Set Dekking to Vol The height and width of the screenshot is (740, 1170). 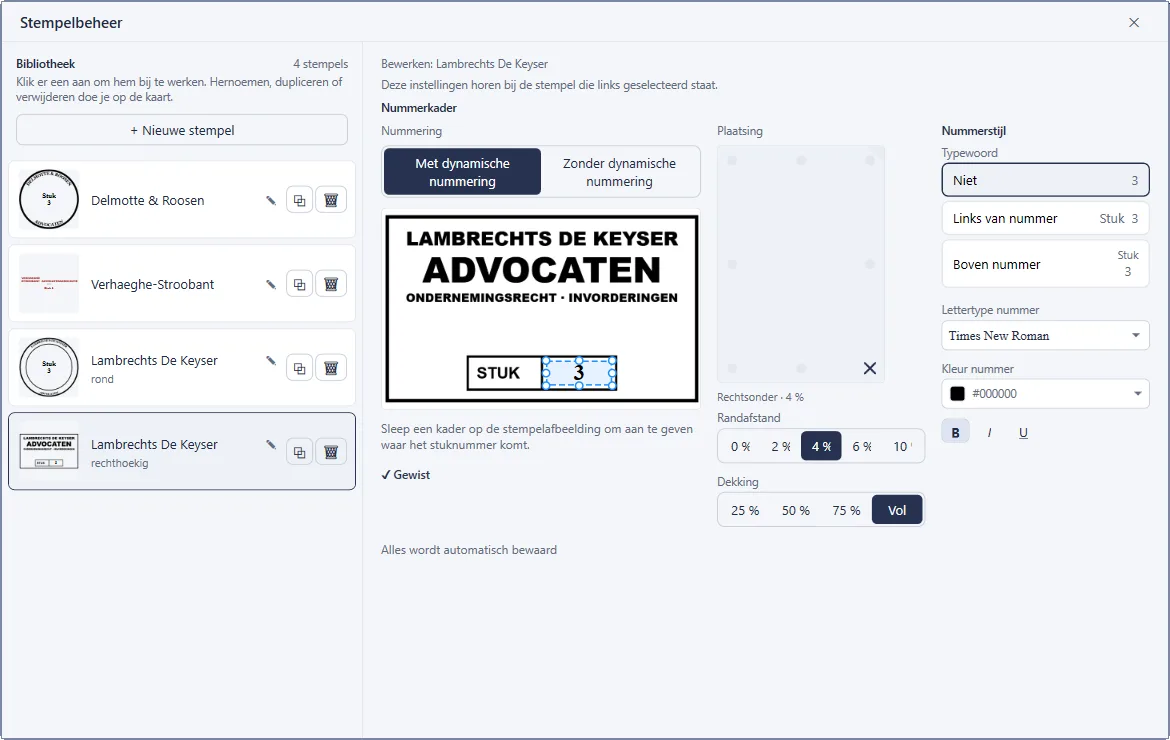(x=897, y=510)
